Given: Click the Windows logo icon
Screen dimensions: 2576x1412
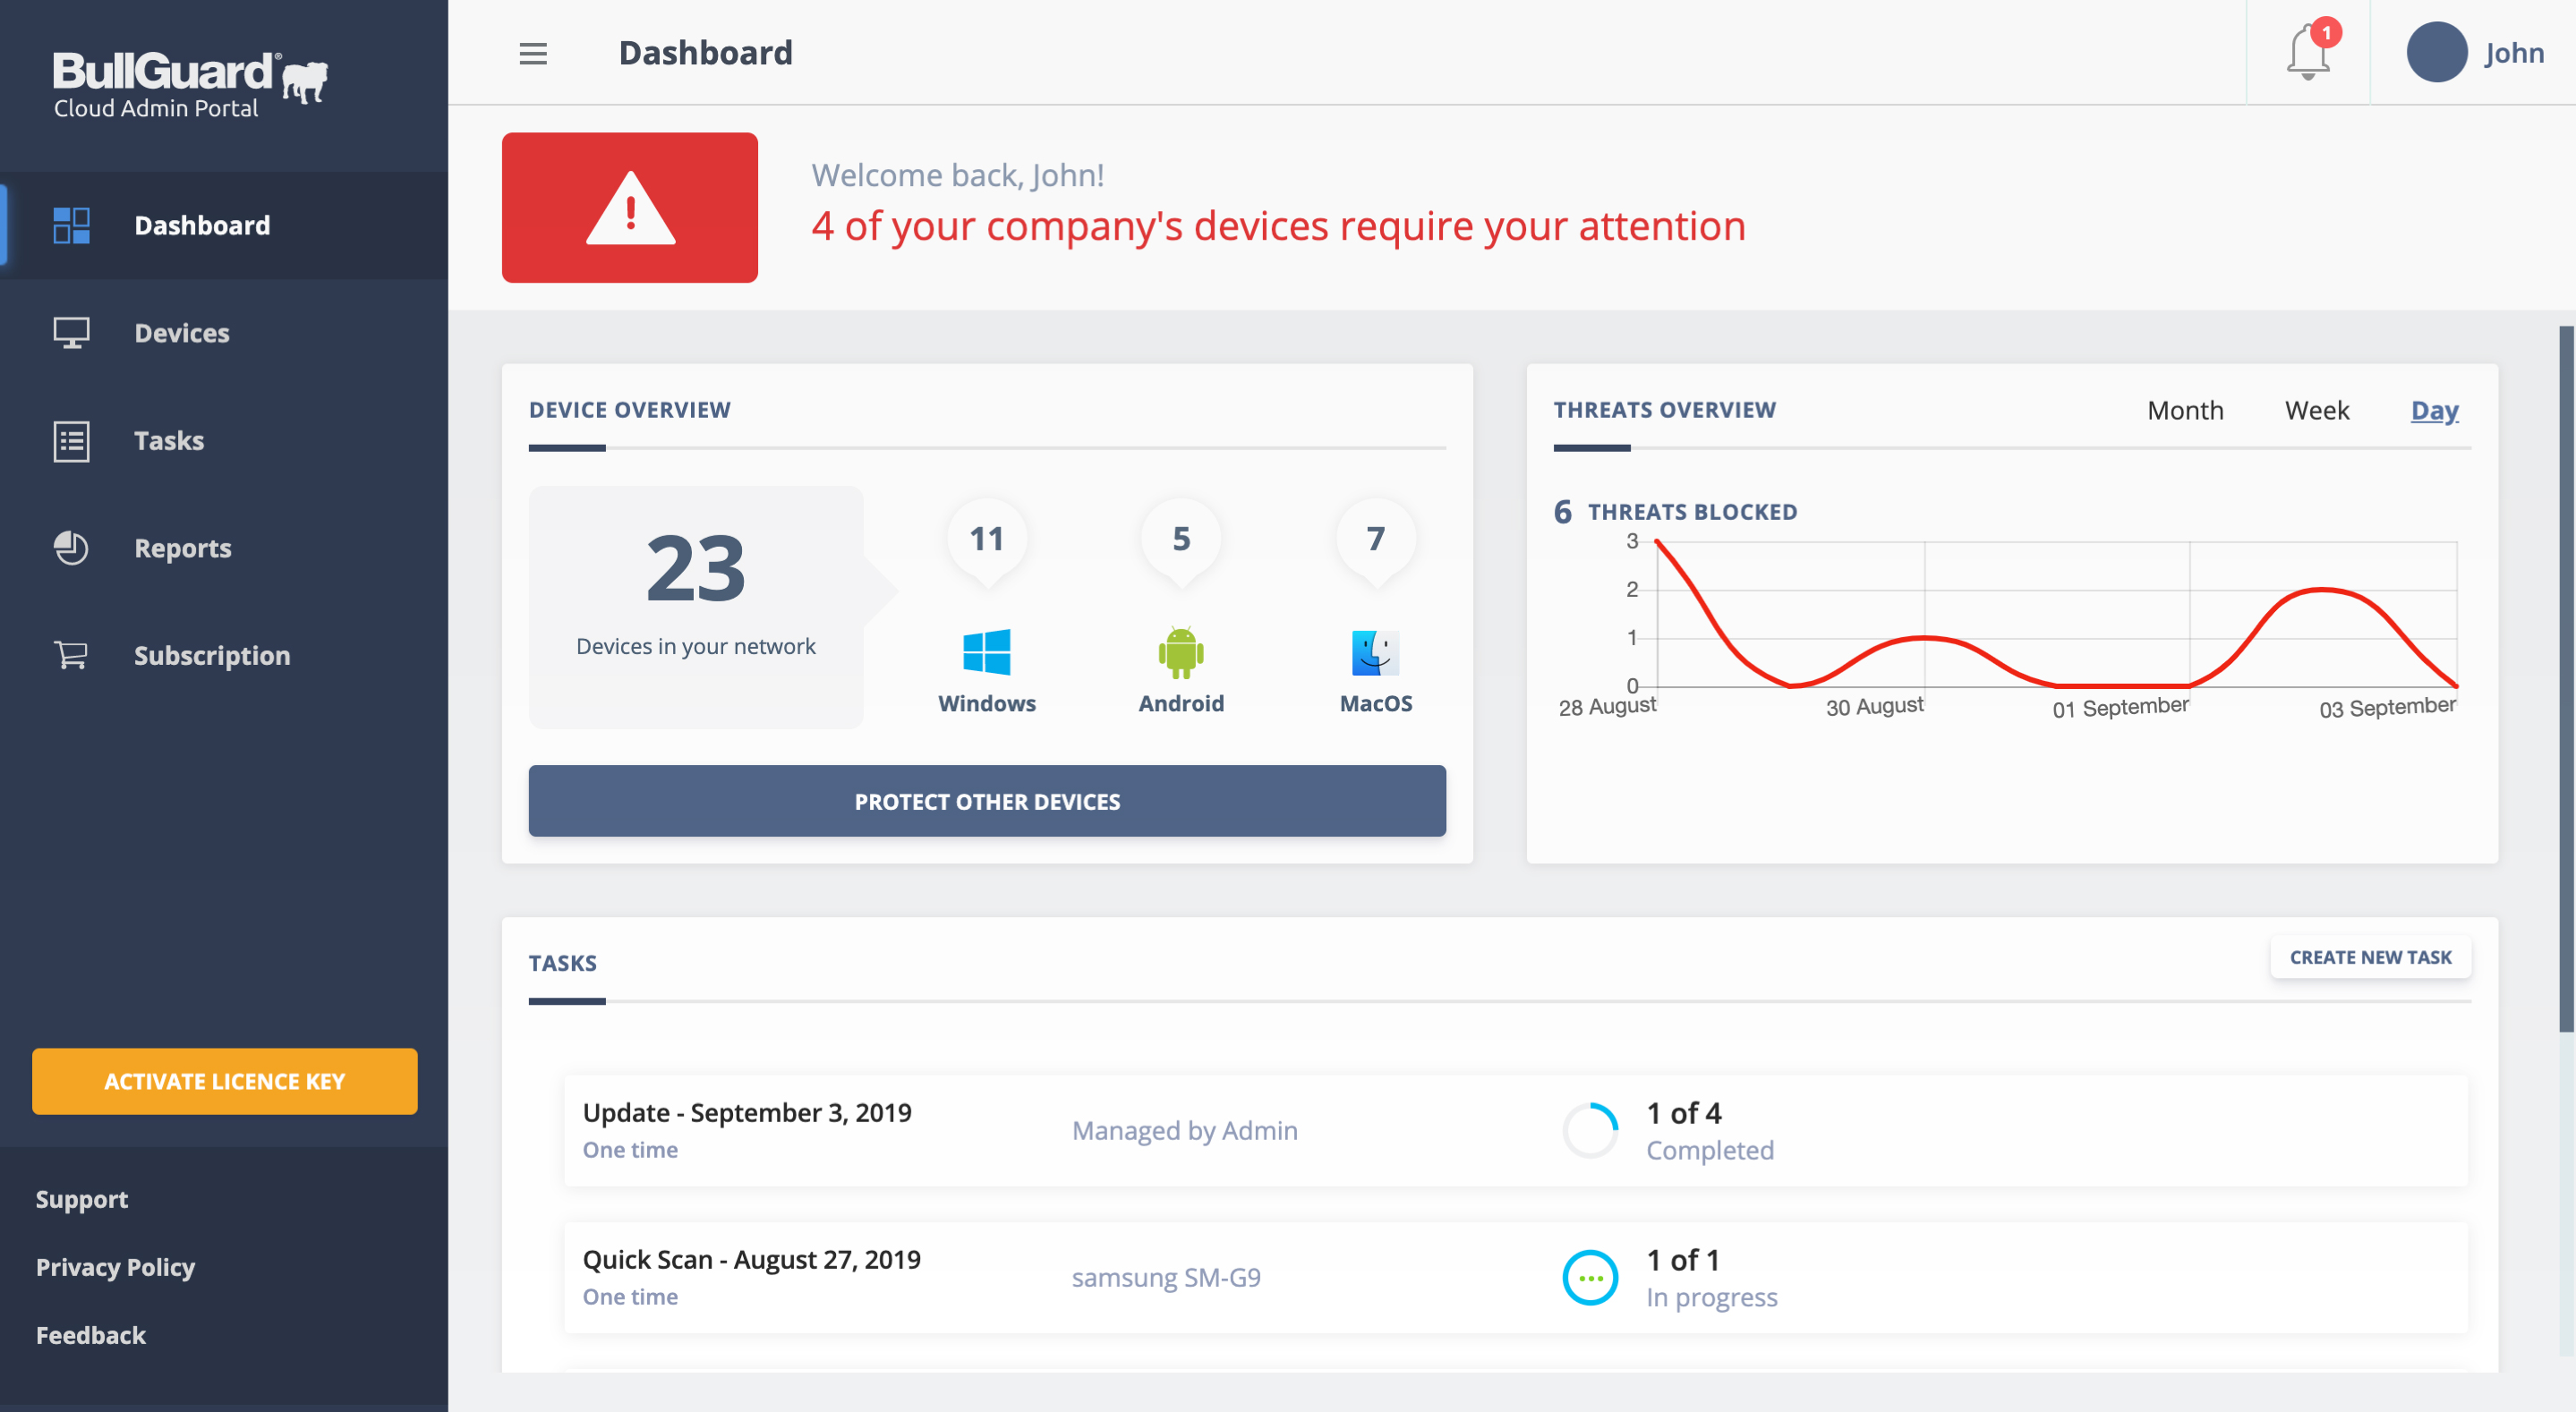Looking at the screenshot, I should tap(986, 653).
